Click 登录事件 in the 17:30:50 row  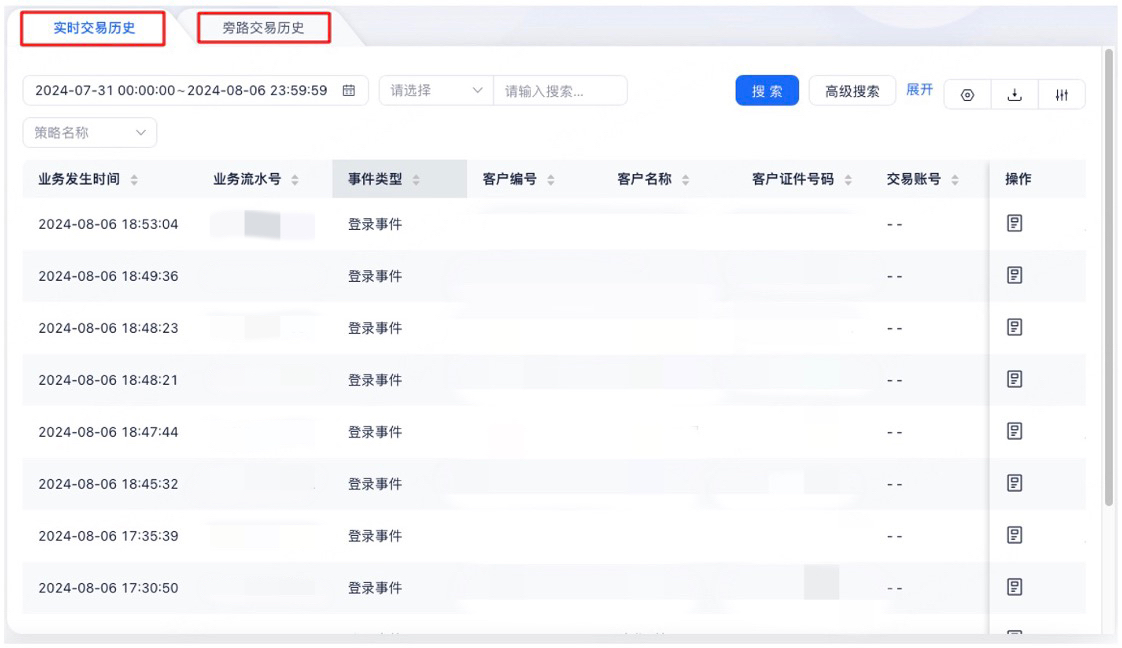point(375,588)
